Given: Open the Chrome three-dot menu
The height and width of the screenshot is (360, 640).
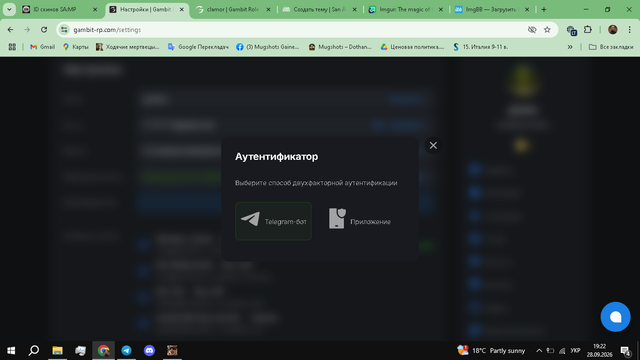Looking at the screenshot, I should click(x=629, y=30).
